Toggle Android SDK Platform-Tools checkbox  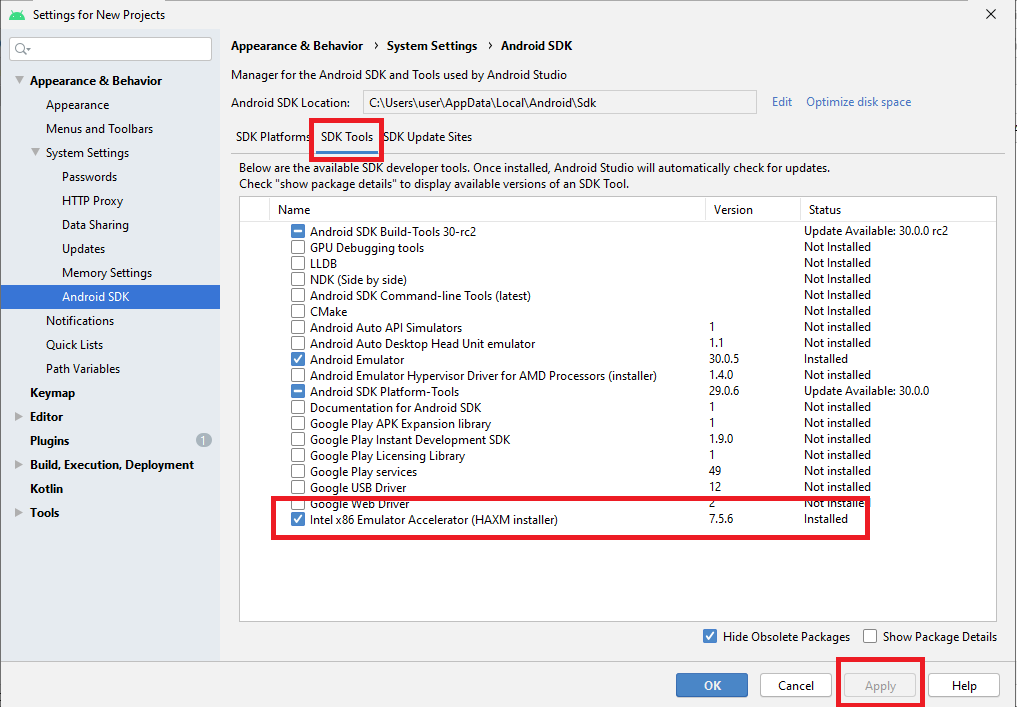tap(298, 391)
